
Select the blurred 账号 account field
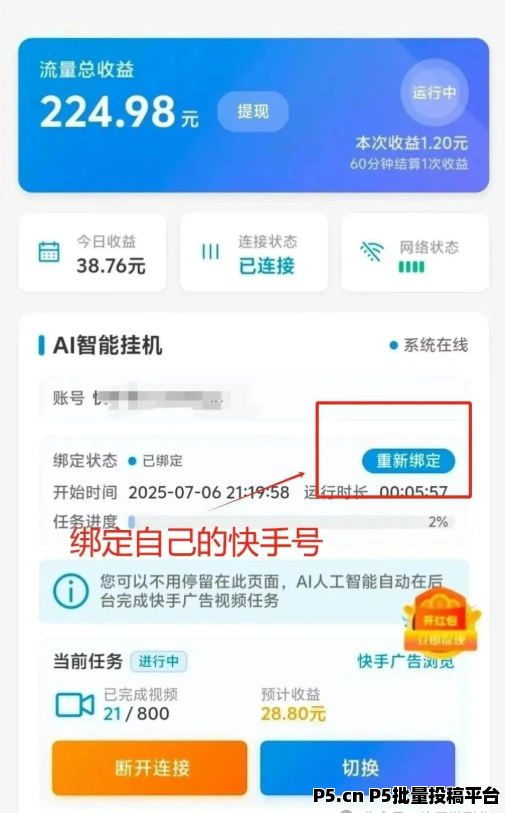(x=254, y=399)
